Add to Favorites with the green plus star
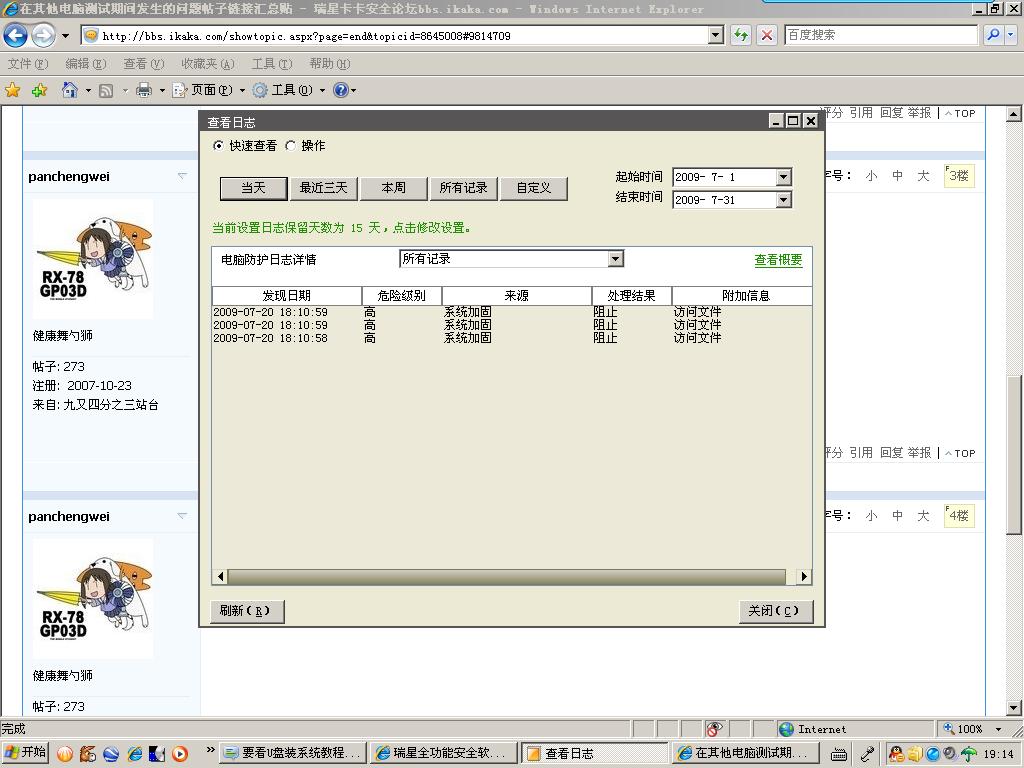The width and height of the screenshot is (1024, 768). 39,90
